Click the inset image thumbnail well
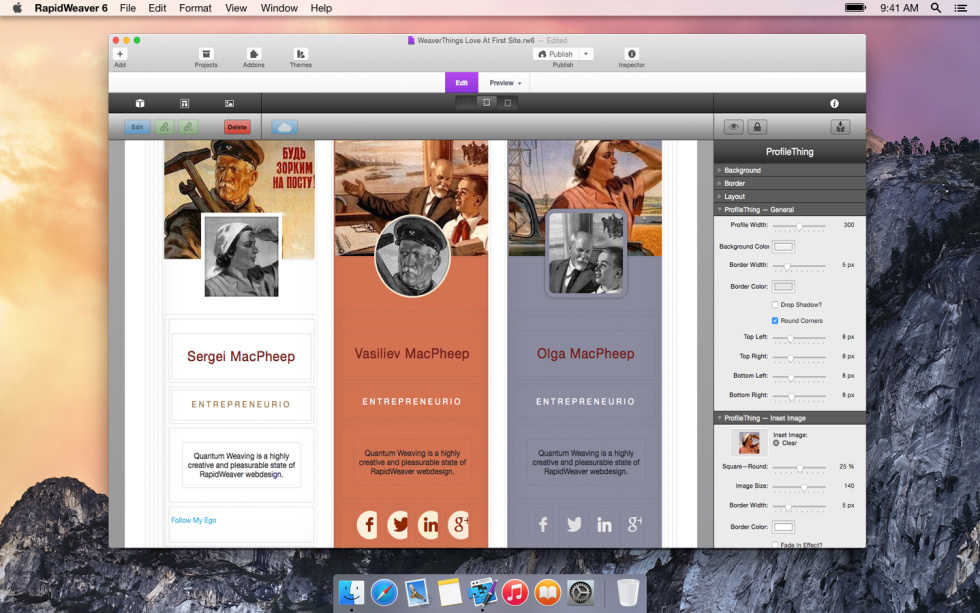 point(749,442)
